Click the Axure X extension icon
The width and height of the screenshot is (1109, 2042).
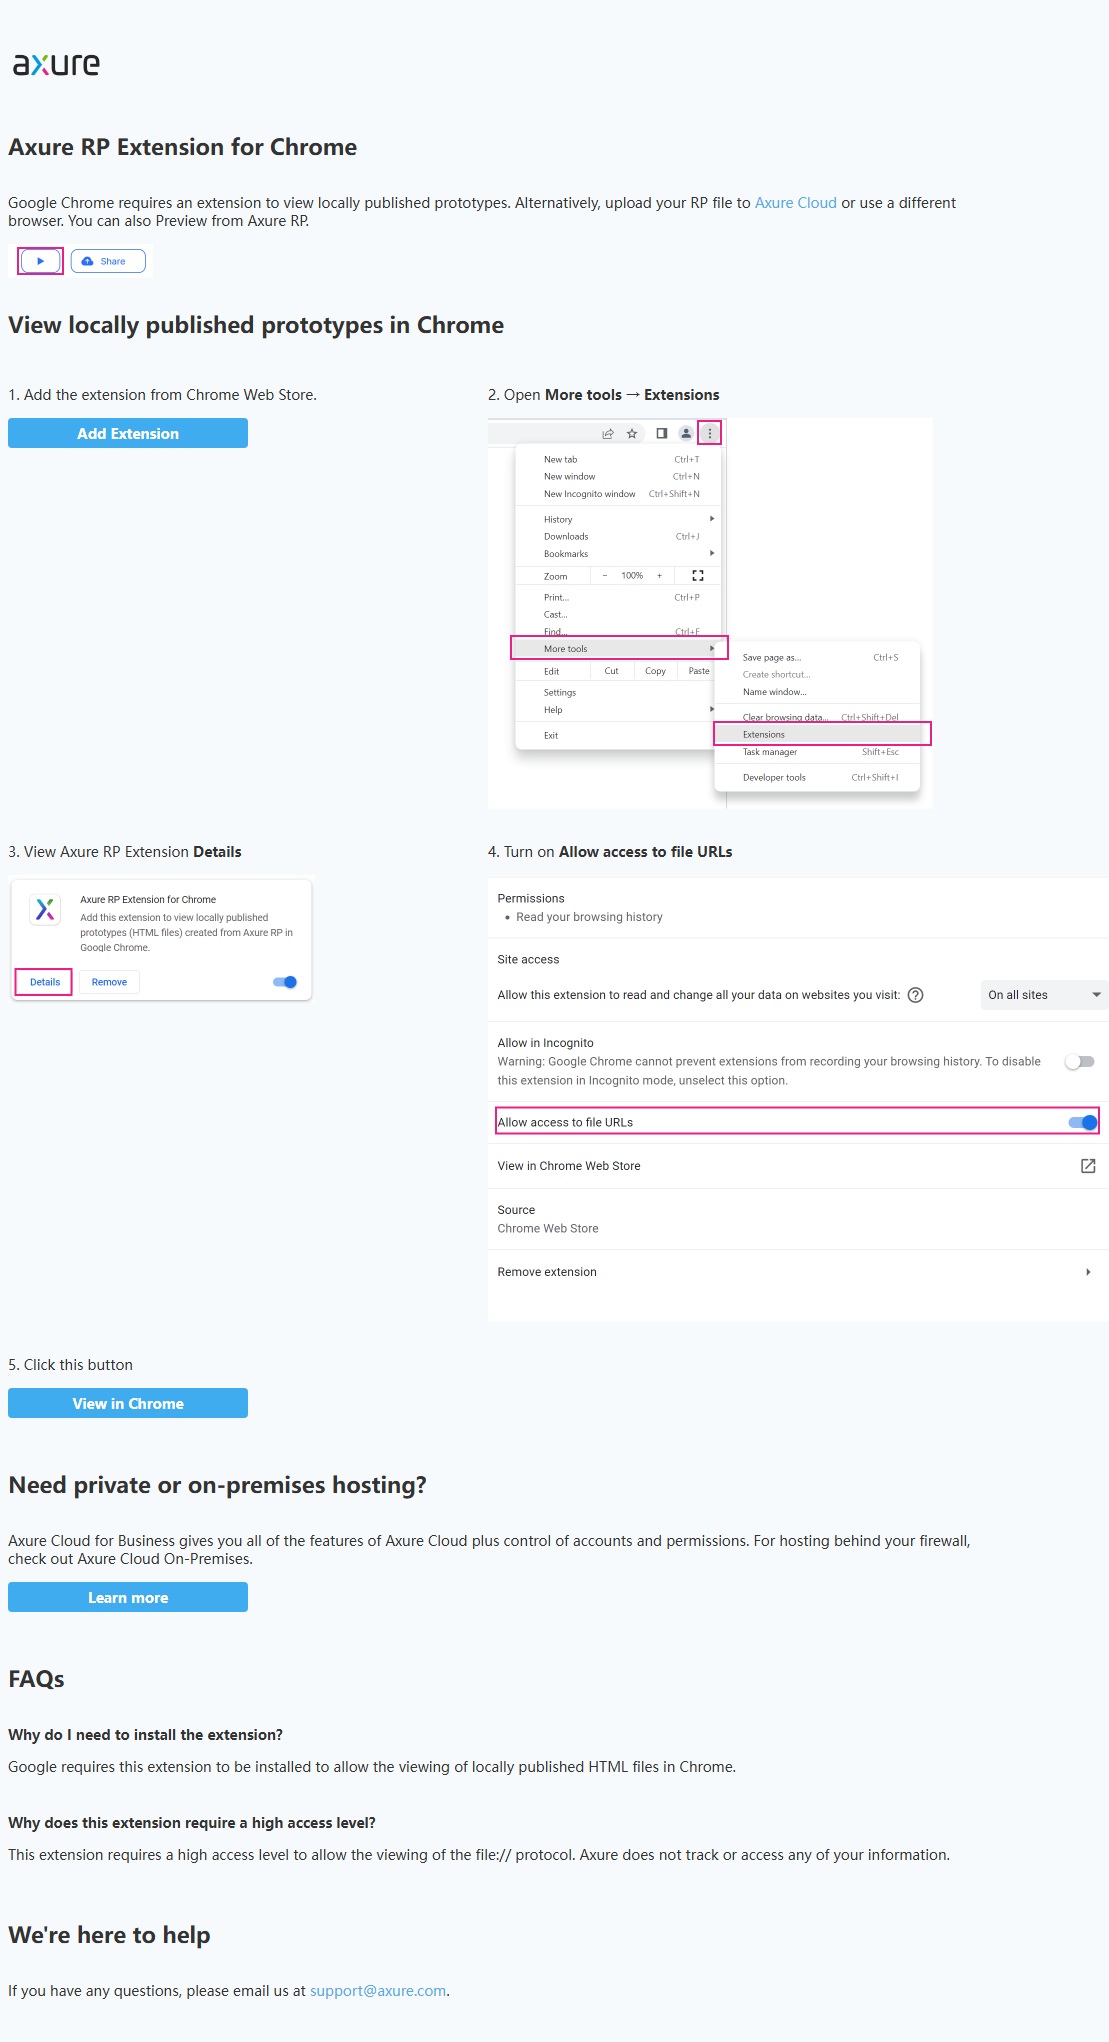(45, 909)
